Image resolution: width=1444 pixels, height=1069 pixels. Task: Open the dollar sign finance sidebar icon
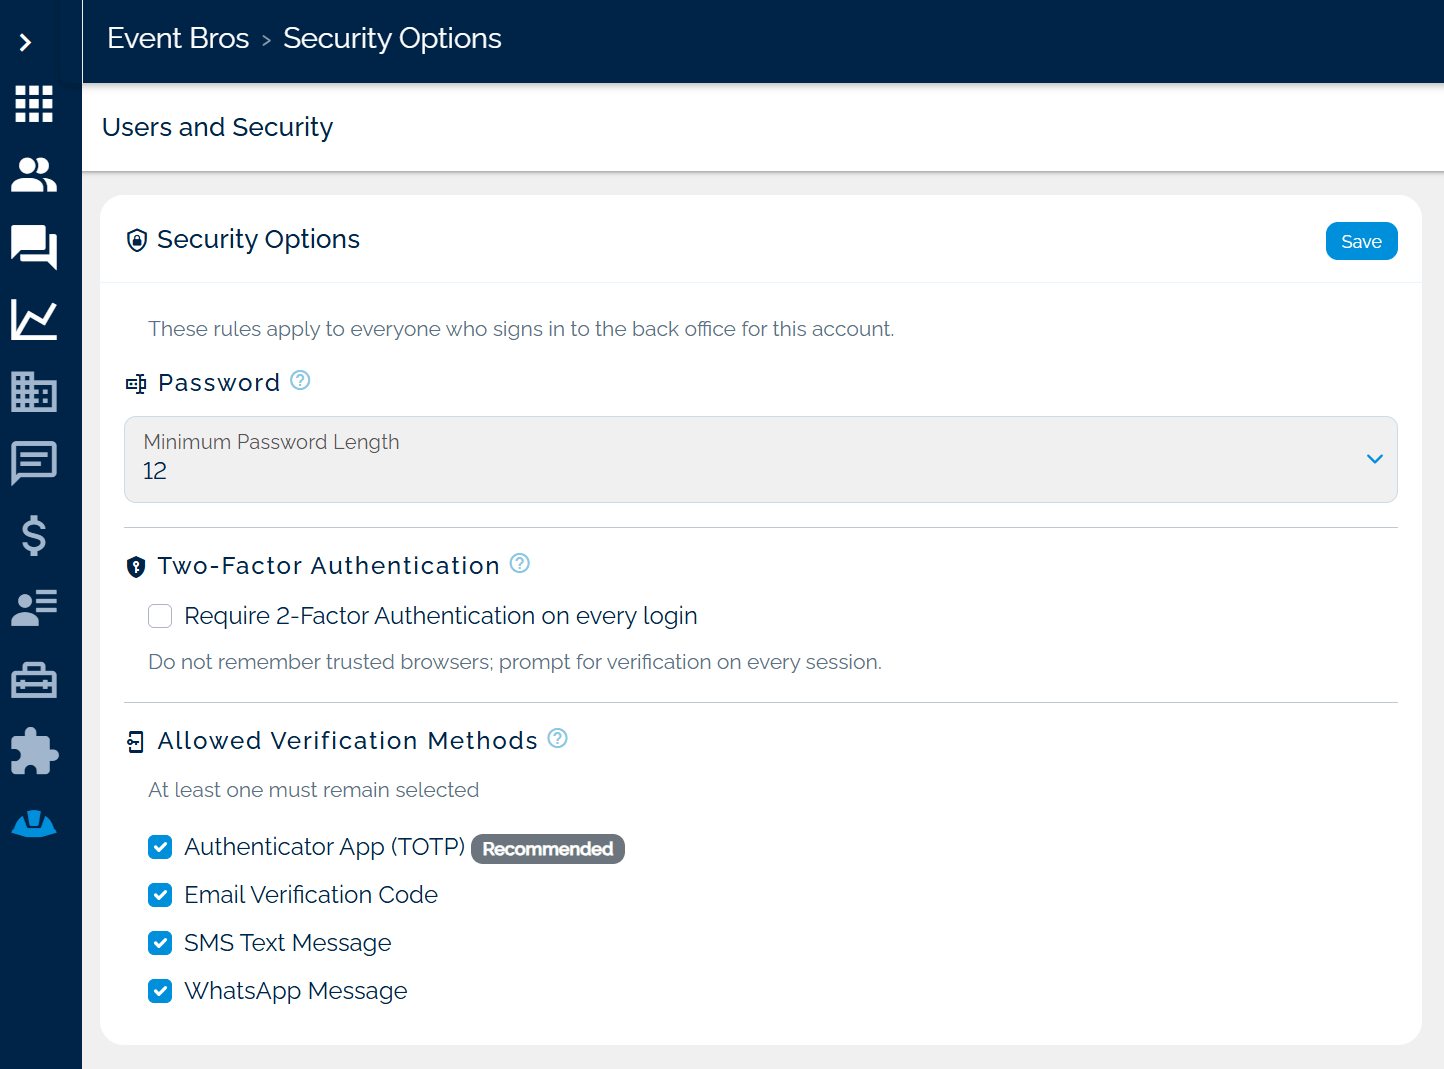coord(34,535)
